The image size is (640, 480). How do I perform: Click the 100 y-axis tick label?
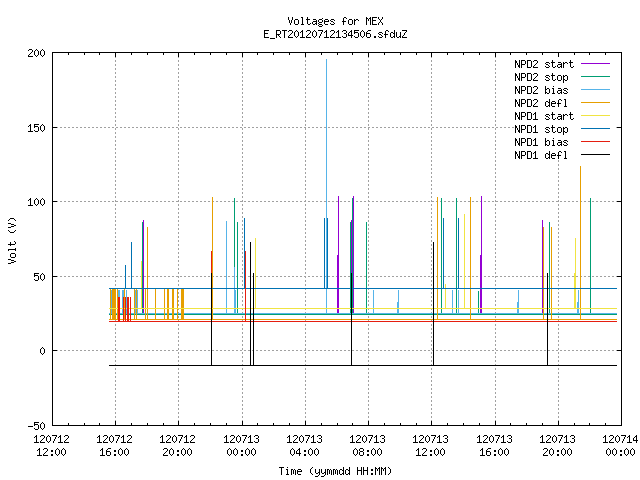click(x=36, y=202)
